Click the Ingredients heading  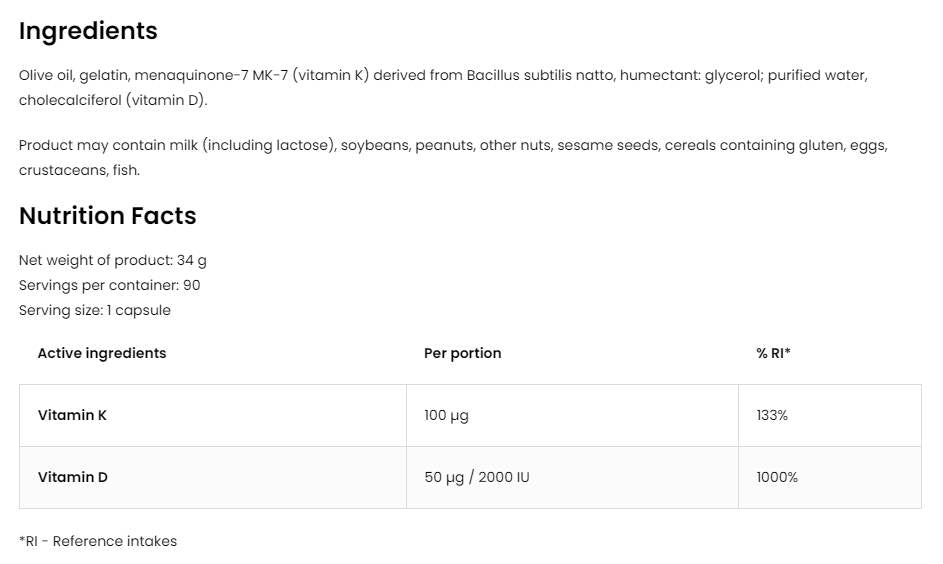point(88,31)
